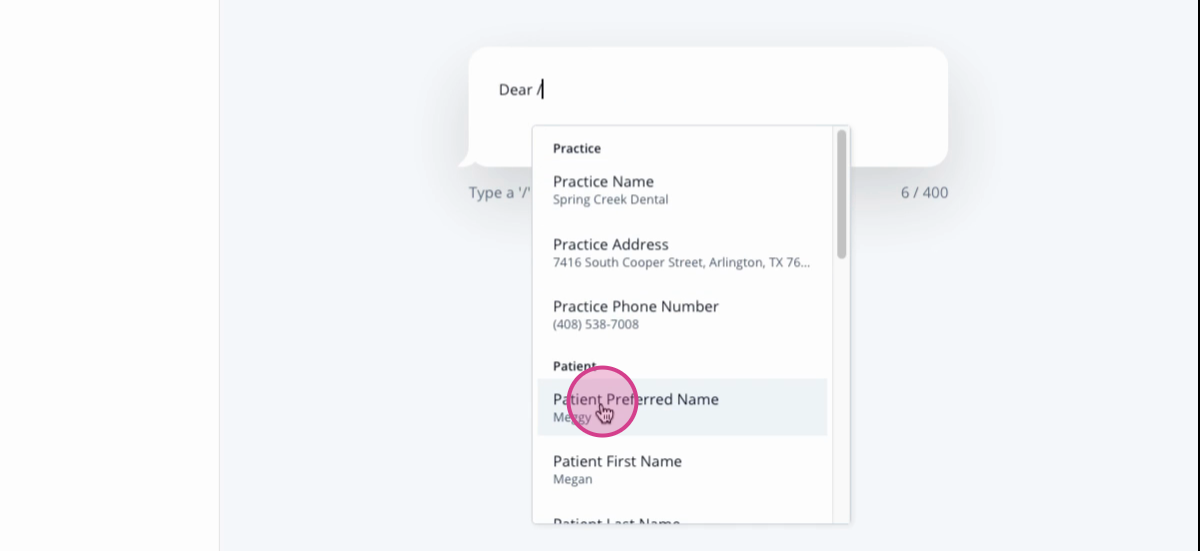Click the word Dear in the message
Screen dimensions: 1200x551
tap(516, 90)
